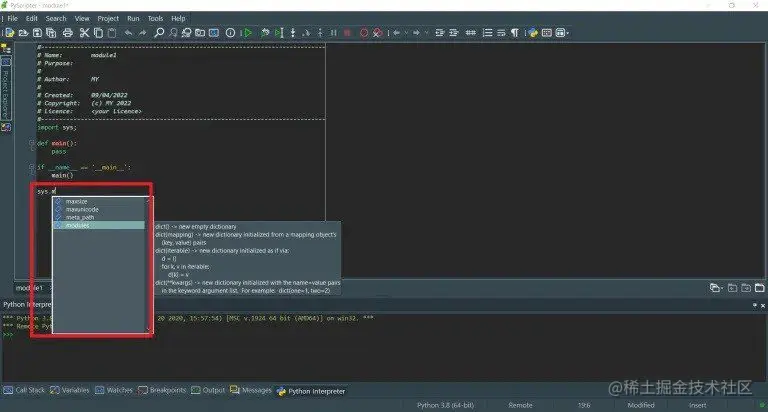Switch to the Messages tab
Image resolution: width=768 pixels, height=412 pixels.
point(251,390)
